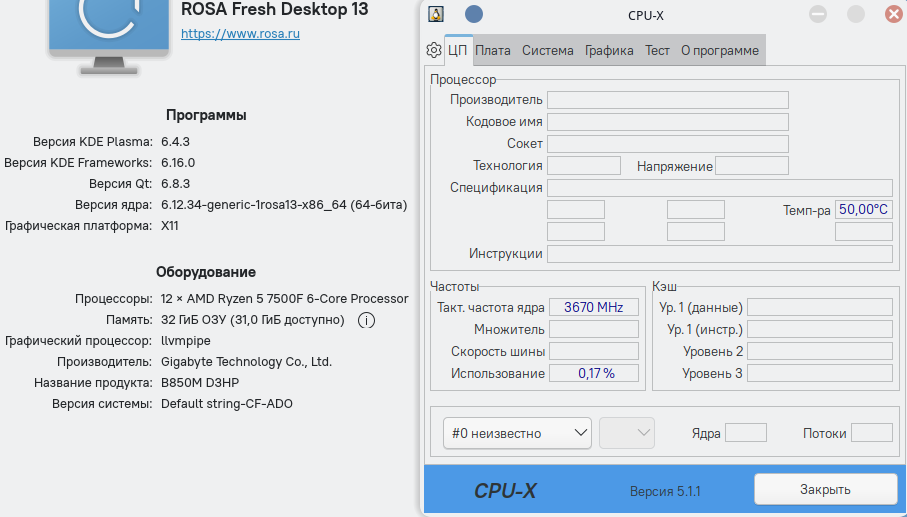Open CPU-X settings via the gear icon
This screenshot has height=517, width=907.
point(433,50)
